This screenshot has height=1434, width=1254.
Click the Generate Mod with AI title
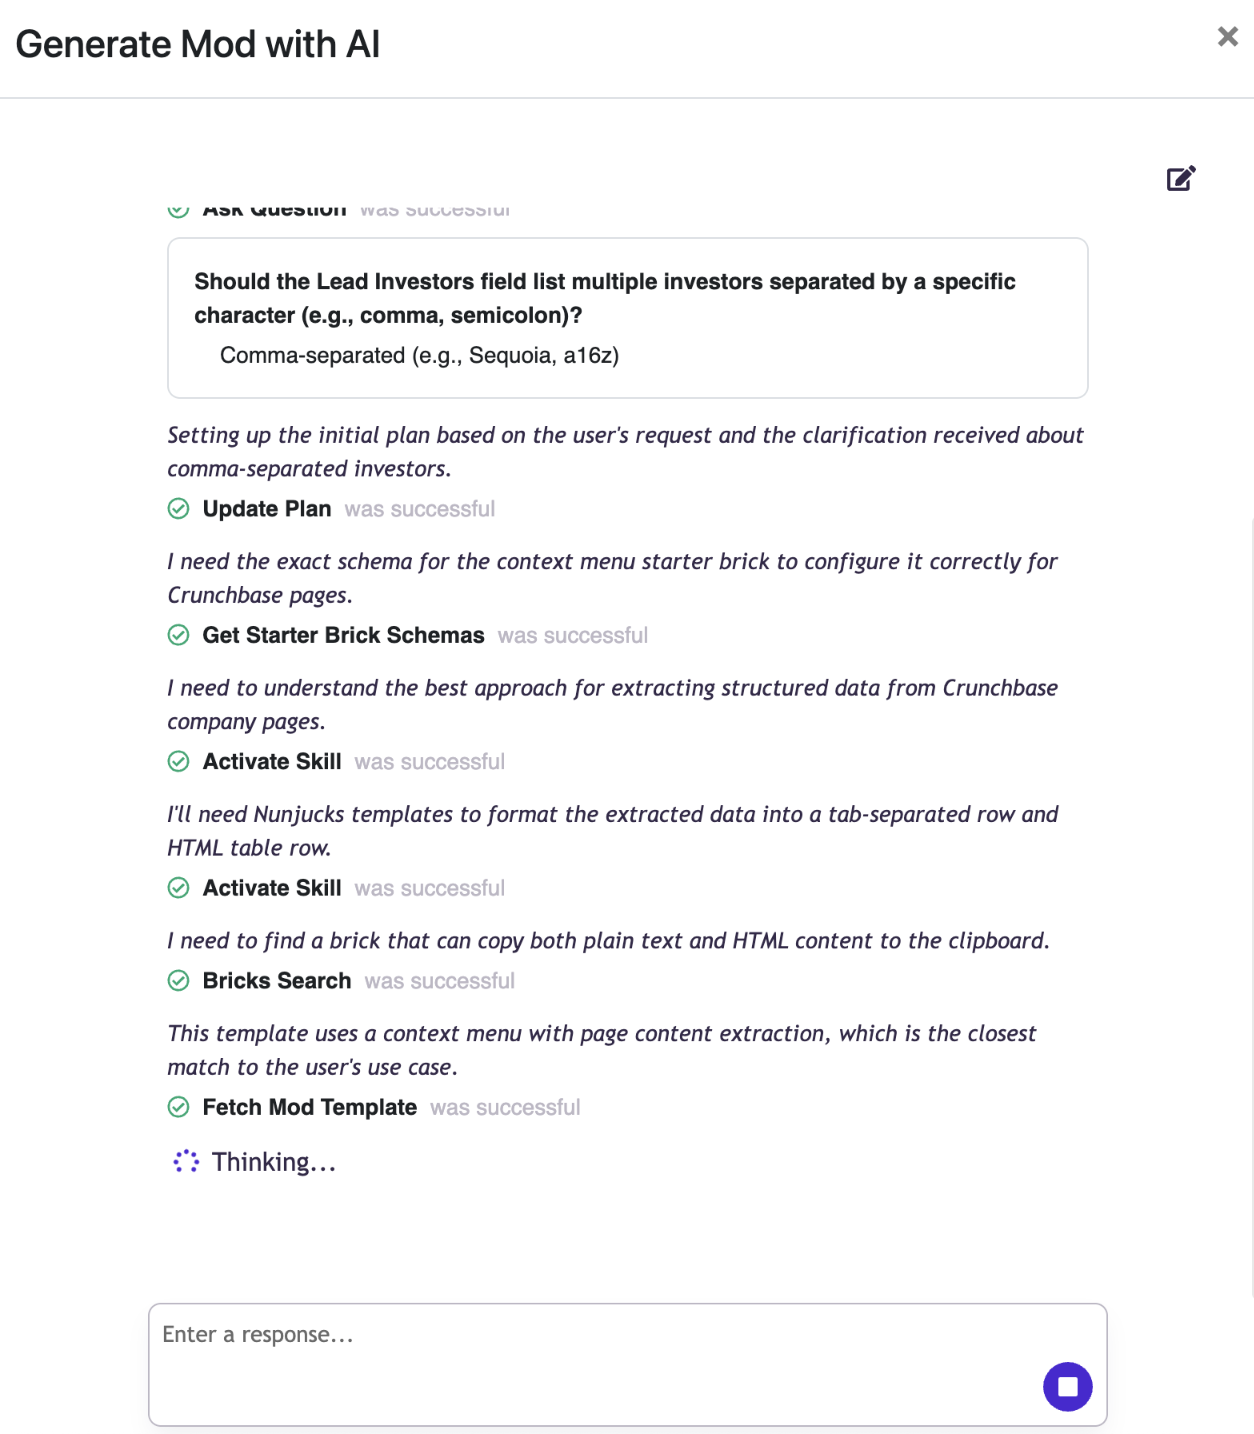click(198, 45)
